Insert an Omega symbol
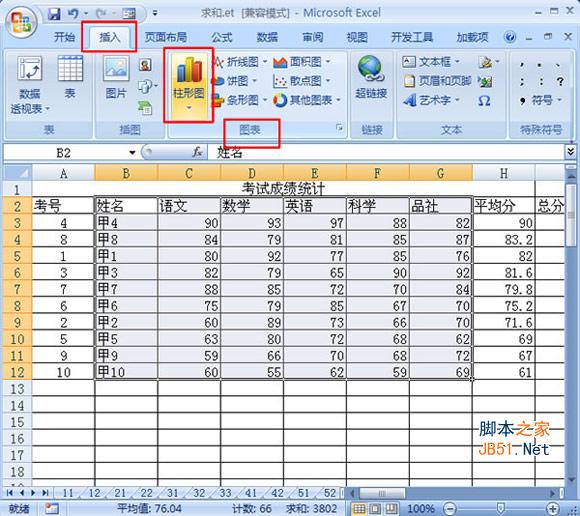 click(x=484, y=100)
